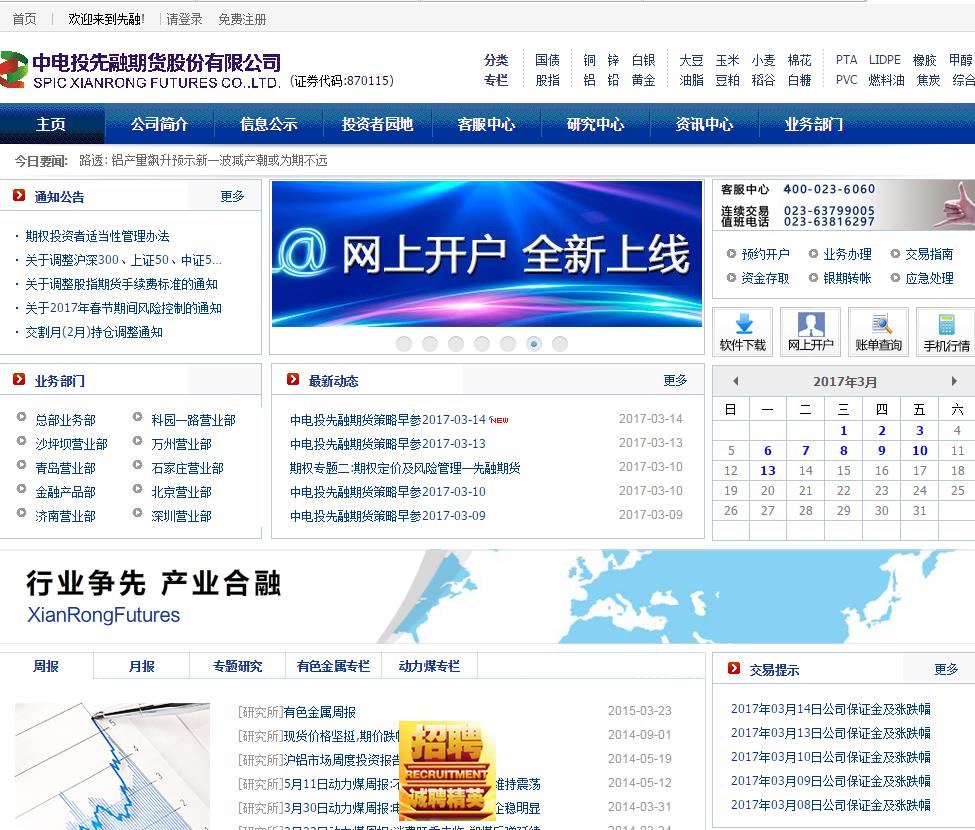Click the 软件下载 download icon
Image resolution: width=975 pixels, height=830 pixels.
[x=742, y=331]
